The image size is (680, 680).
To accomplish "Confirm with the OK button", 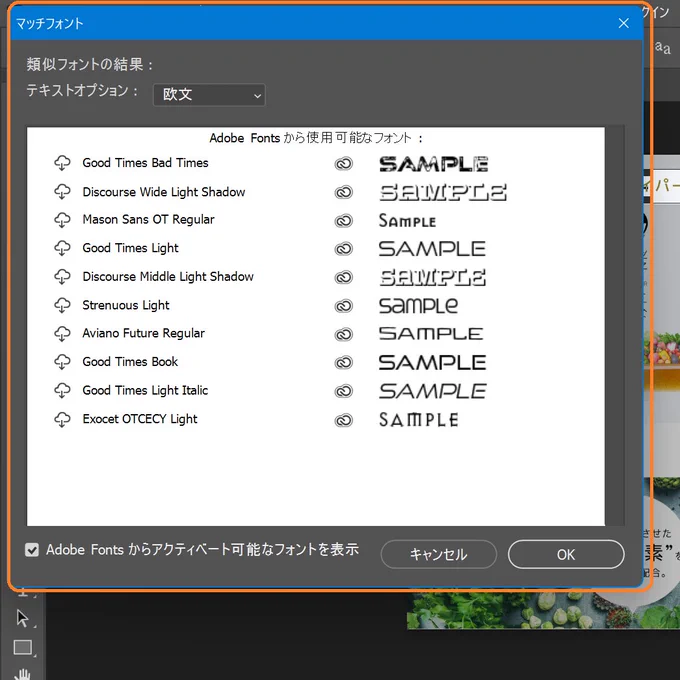I will 566,554.
